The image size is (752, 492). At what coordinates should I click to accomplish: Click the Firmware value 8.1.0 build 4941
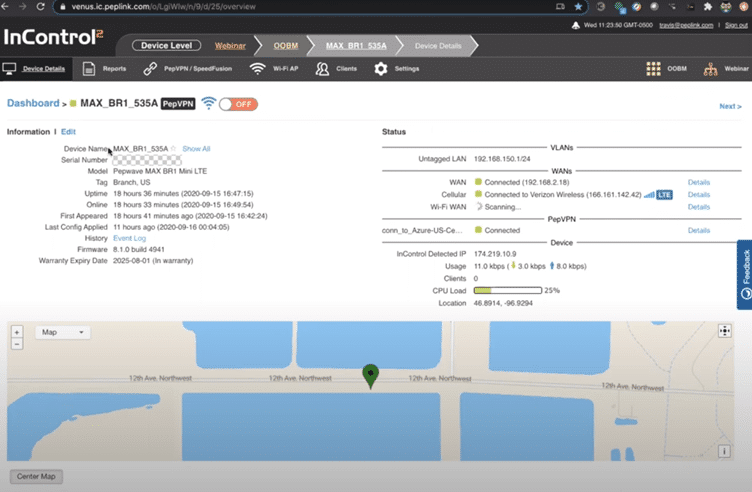(x=139, y=250)
